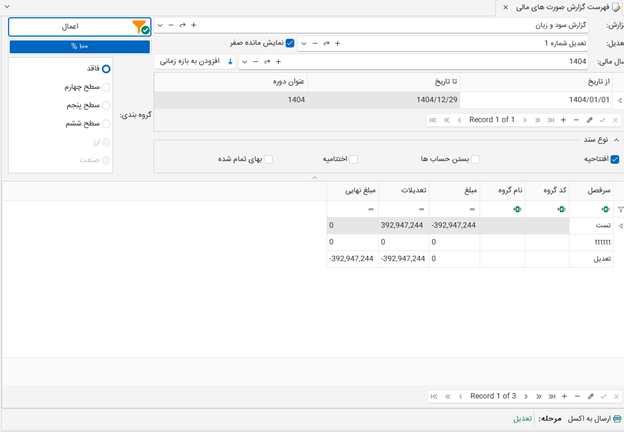Uncheck the افتتاحیه document type checkbox
This screenshot has width=624, height=432.
[615, 160]
